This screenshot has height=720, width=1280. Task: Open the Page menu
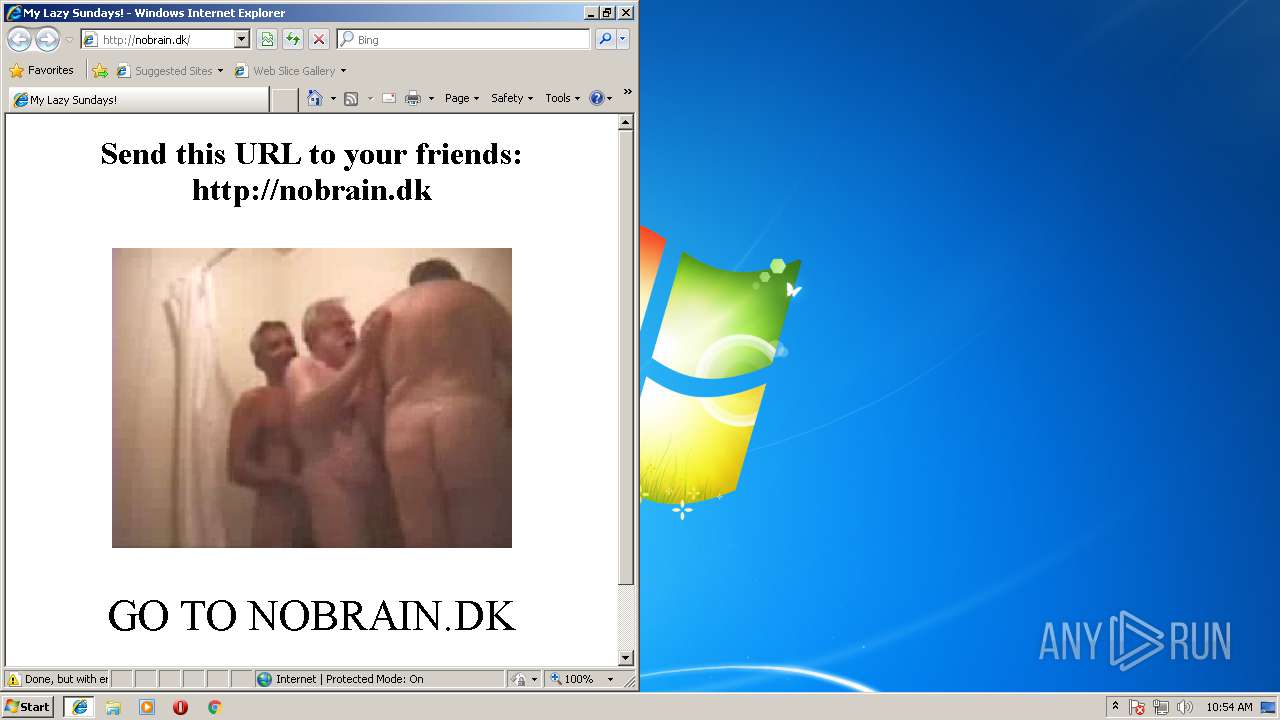point(462,98)
